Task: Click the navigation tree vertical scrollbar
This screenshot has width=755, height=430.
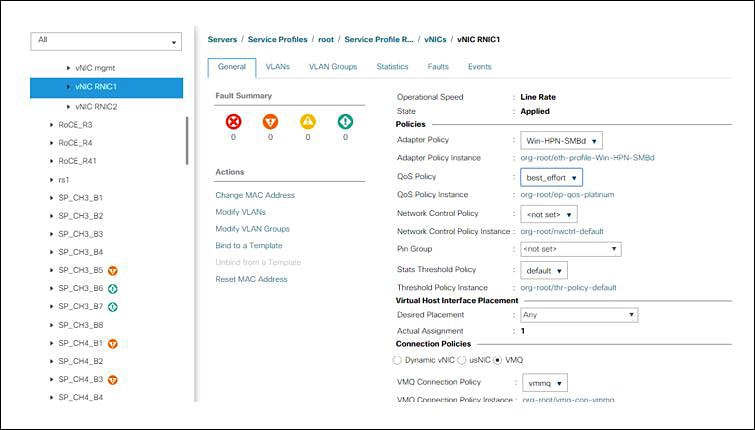Action: (x=187, y=141)
